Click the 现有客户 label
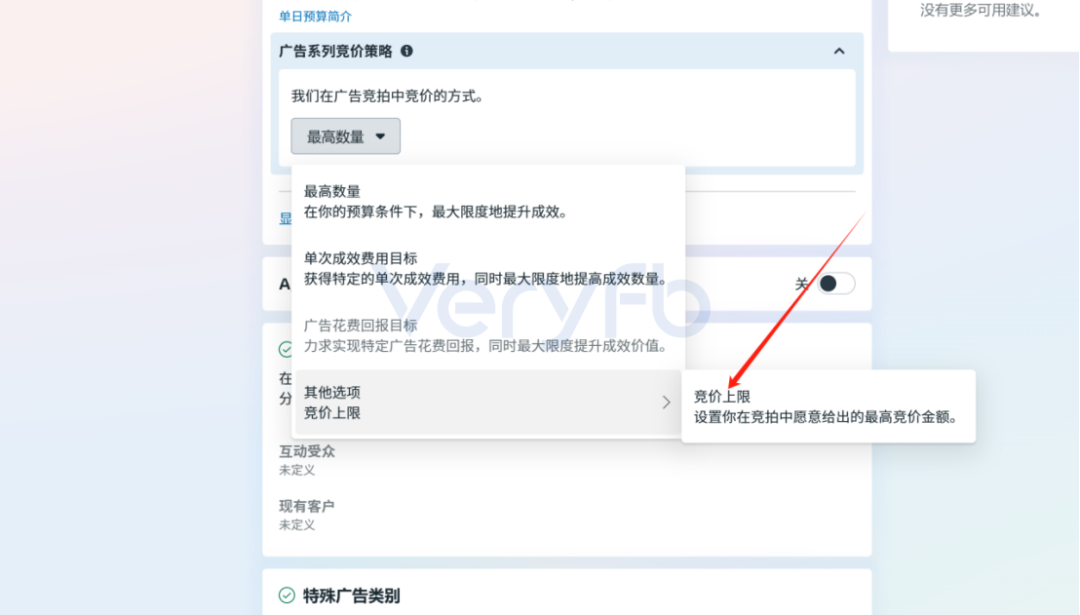1080x615 pixels. (x=307, y=506)
